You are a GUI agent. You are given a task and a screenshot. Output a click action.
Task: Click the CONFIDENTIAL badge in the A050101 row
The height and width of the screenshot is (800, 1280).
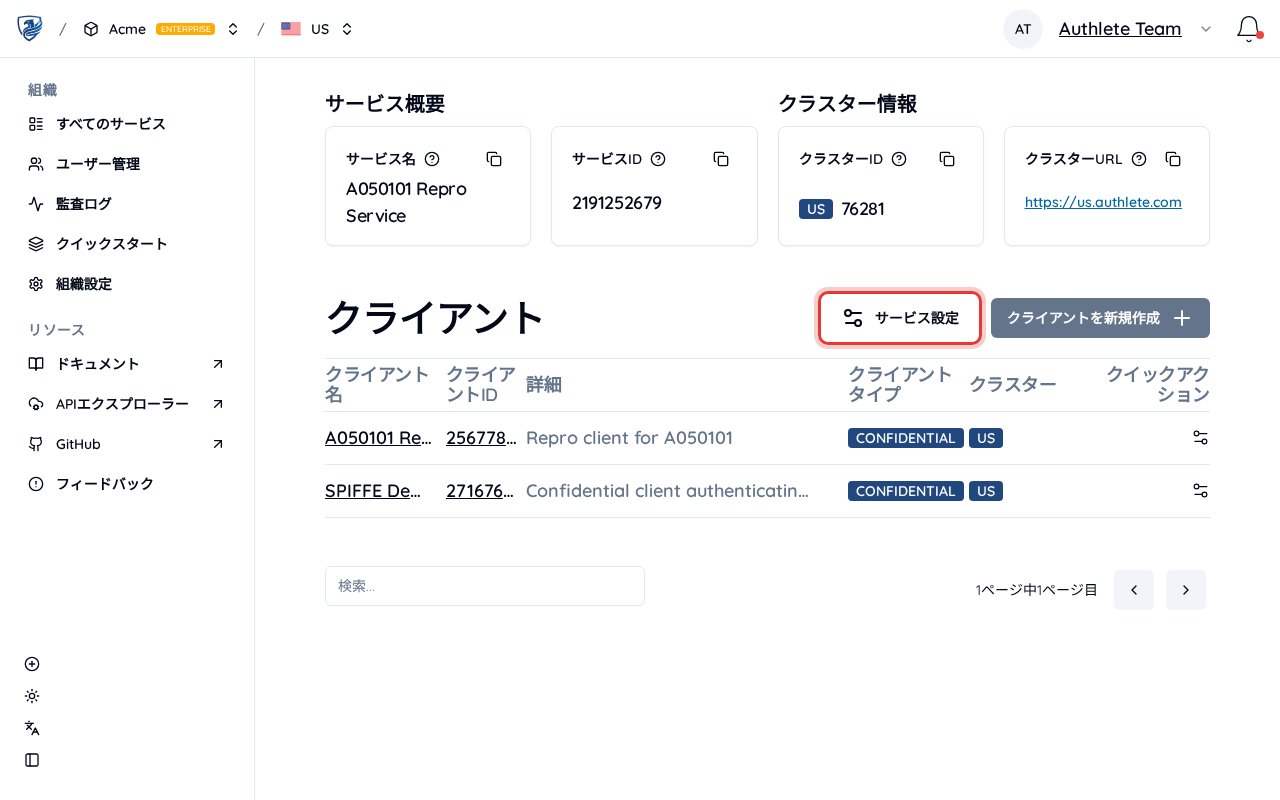point(906,438)
